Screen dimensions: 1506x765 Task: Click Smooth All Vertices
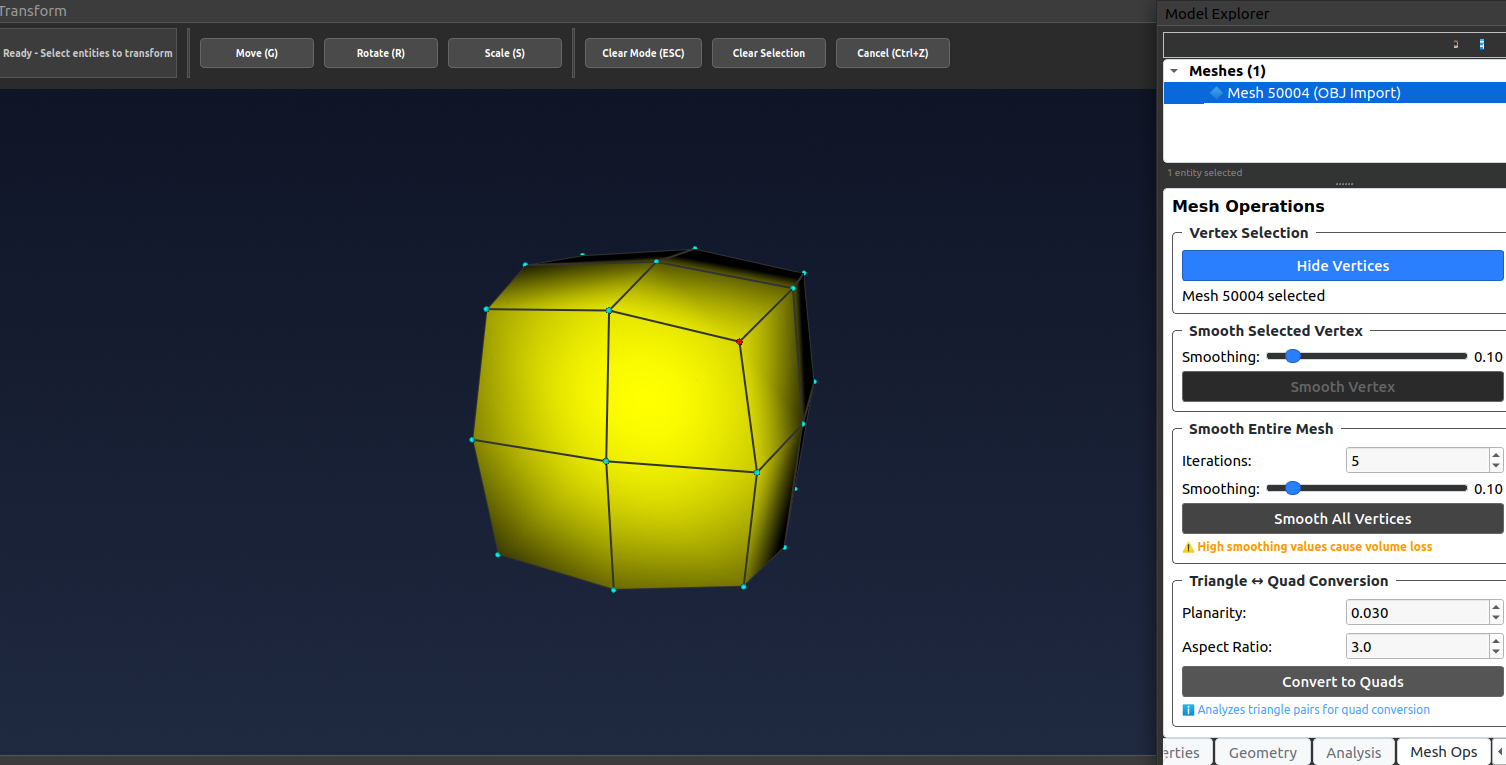pos(1342,518)
